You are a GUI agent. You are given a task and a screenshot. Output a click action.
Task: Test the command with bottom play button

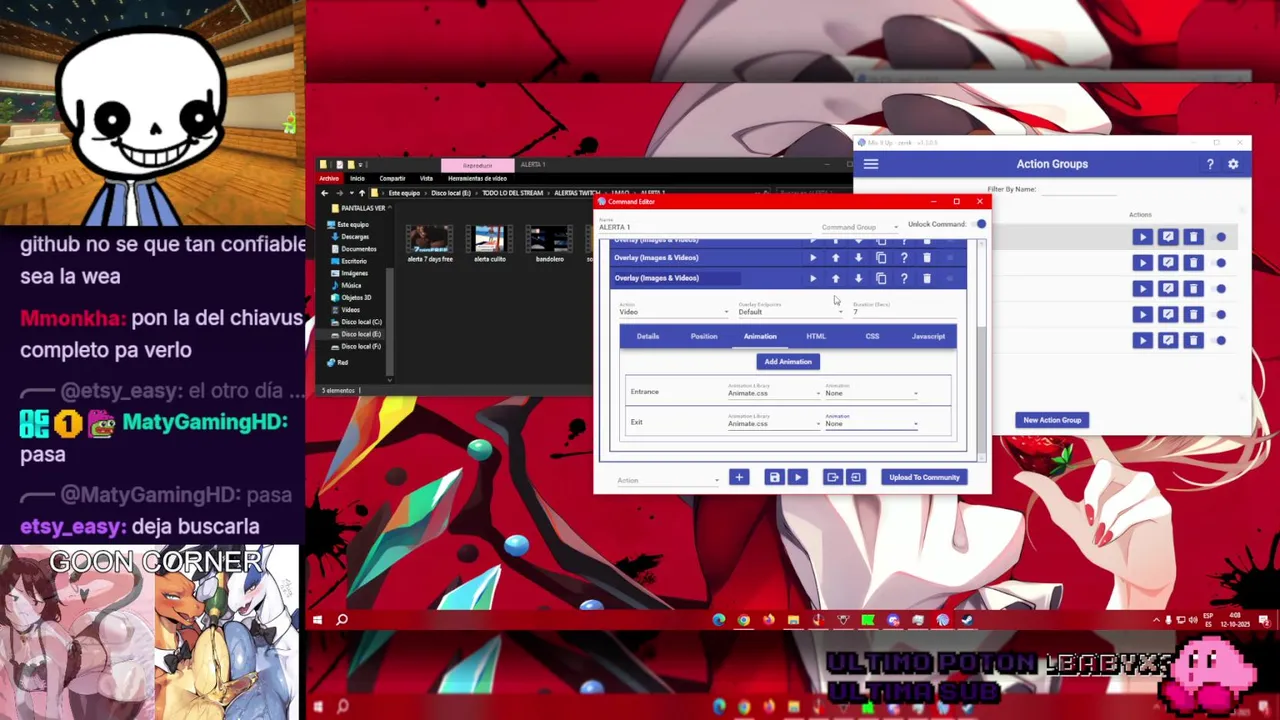tap(798, 478)
